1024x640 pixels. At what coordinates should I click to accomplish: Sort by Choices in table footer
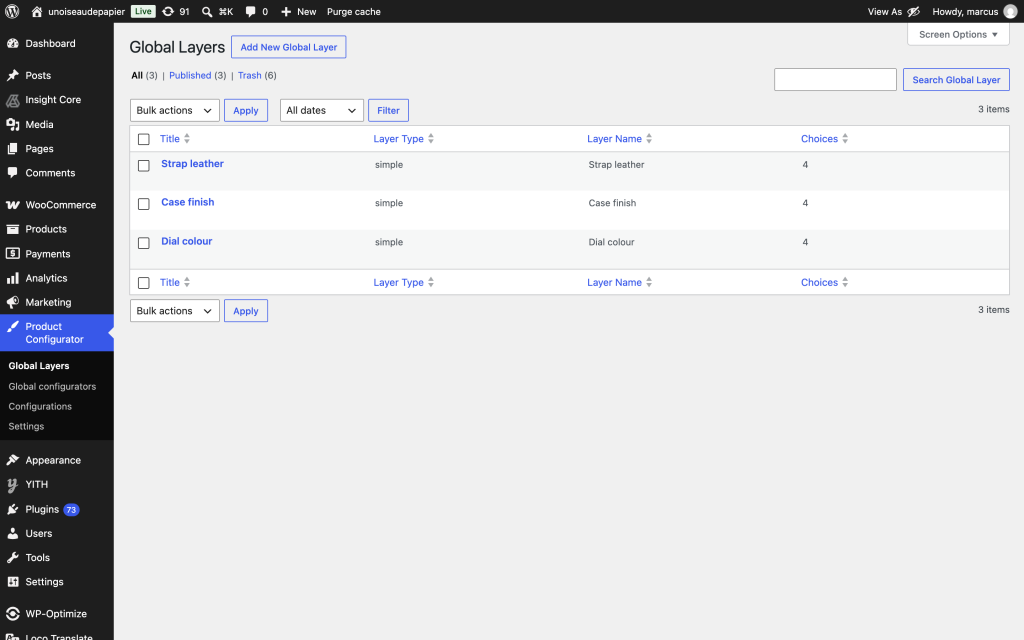(824, 282)
